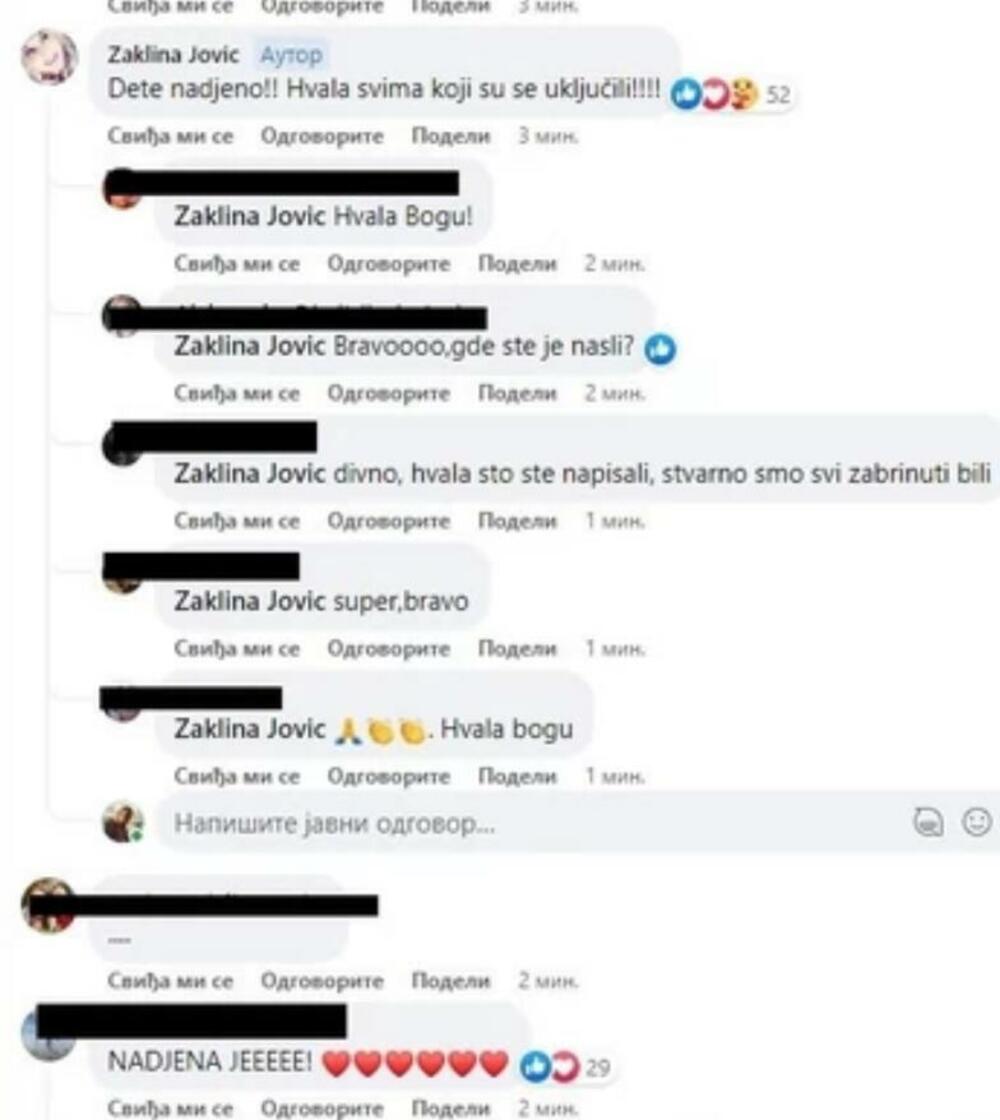The height and width of the screenshot is (1120, 1000).
Task: Like the 'NADJENA JEEEEE' comment
Action: click(x=170, y=1108)
